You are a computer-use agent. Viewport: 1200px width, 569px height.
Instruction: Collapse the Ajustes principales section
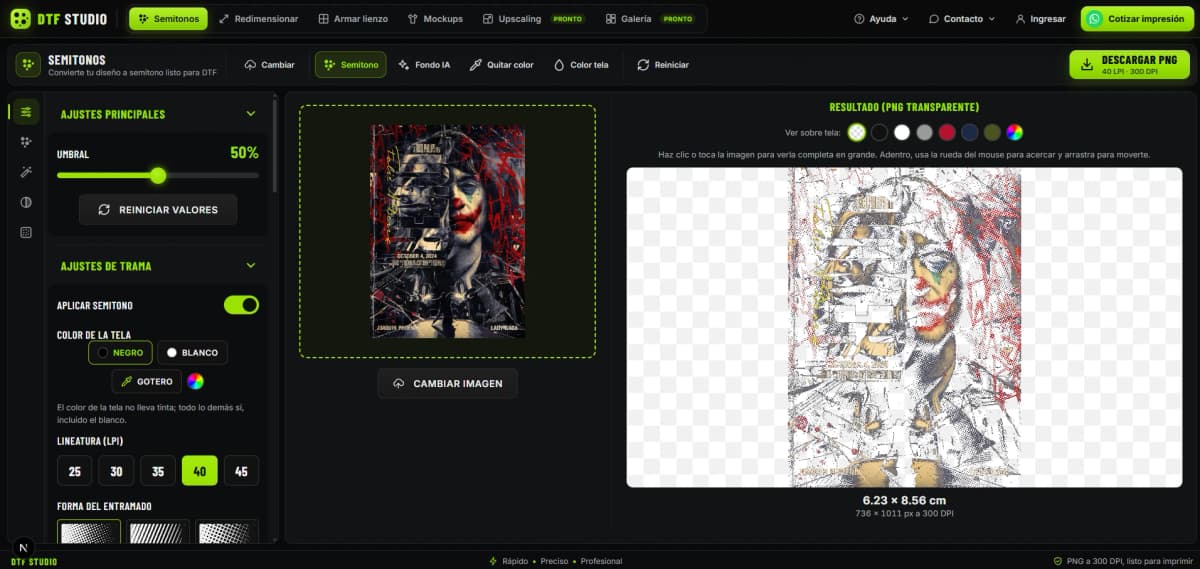tap(251, 114)
